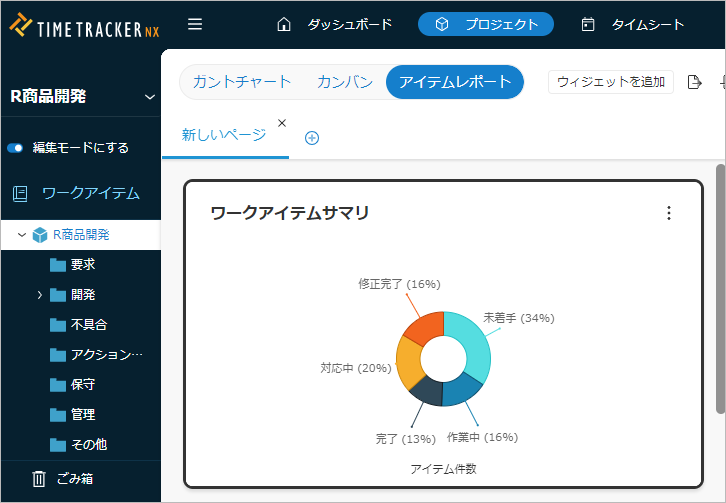Click the ウィジェットを追加 button
Image resolution: width=726 pixels, height=503 pixels.
click(611, 82)
